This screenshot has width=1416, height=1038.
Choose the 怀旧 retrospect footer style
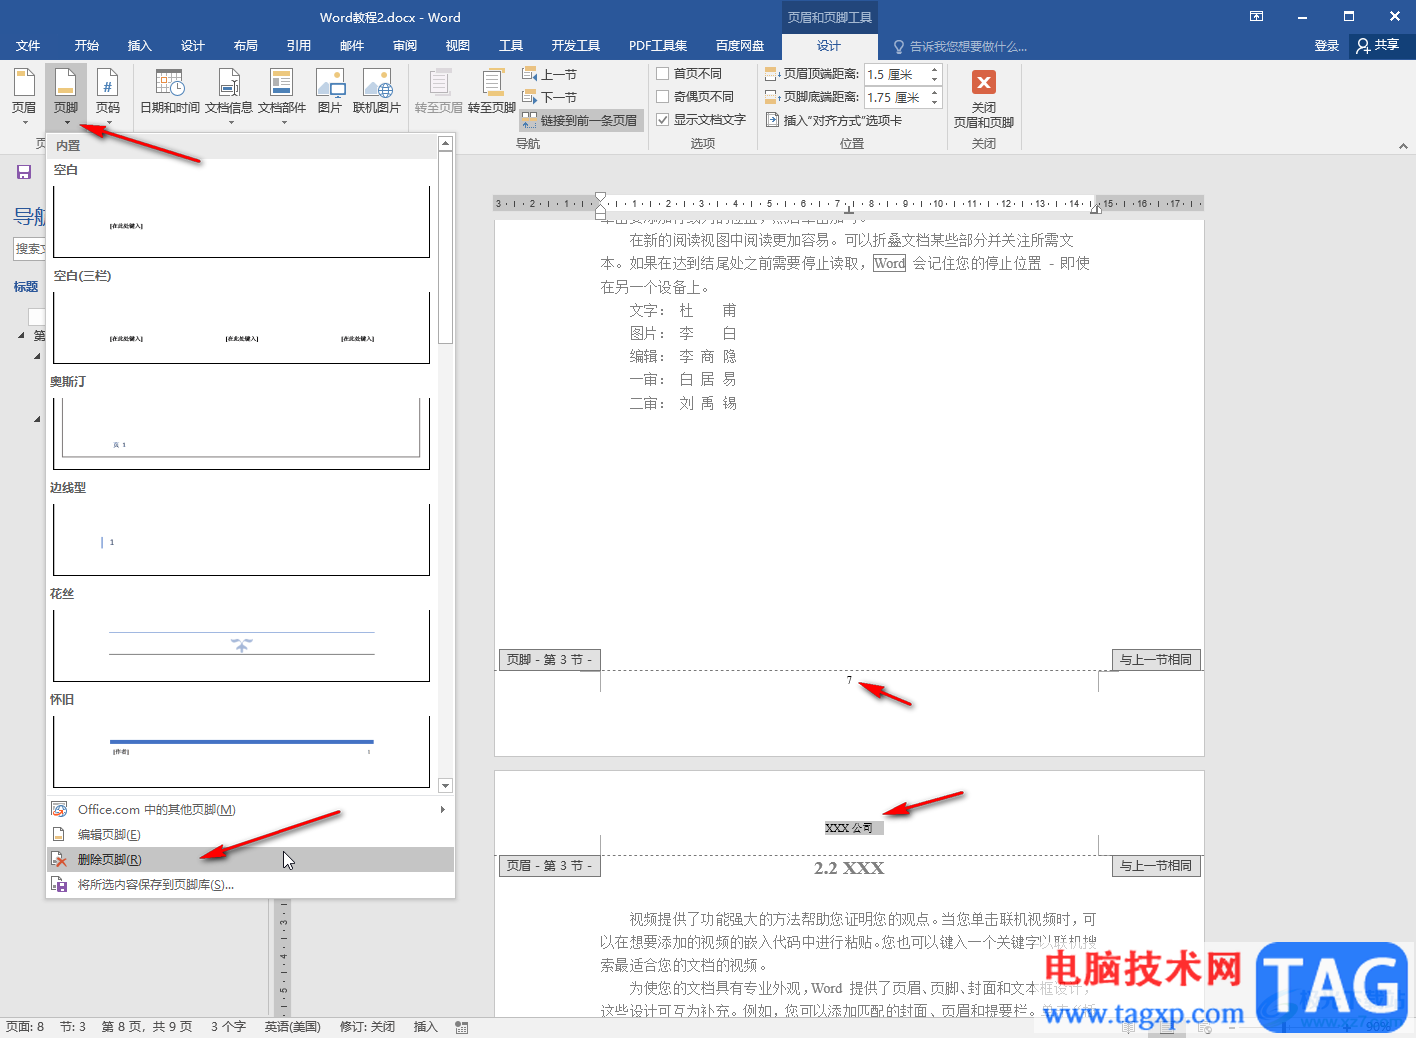(241, 752)
